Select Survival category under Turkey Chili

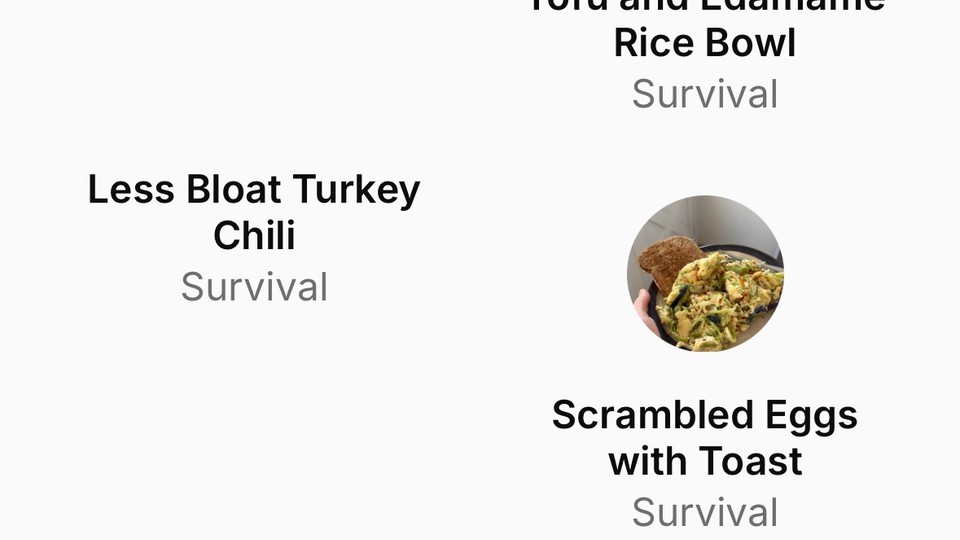point(254,287)
